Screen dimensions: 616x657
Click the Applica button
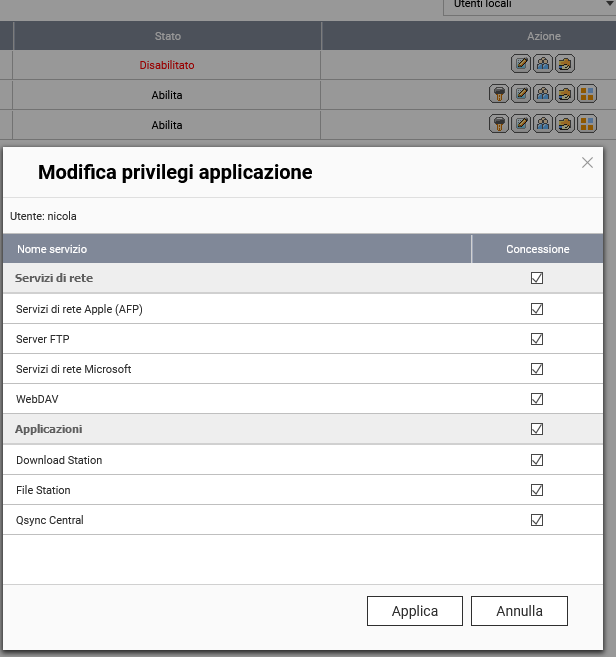tap(415, 611)
